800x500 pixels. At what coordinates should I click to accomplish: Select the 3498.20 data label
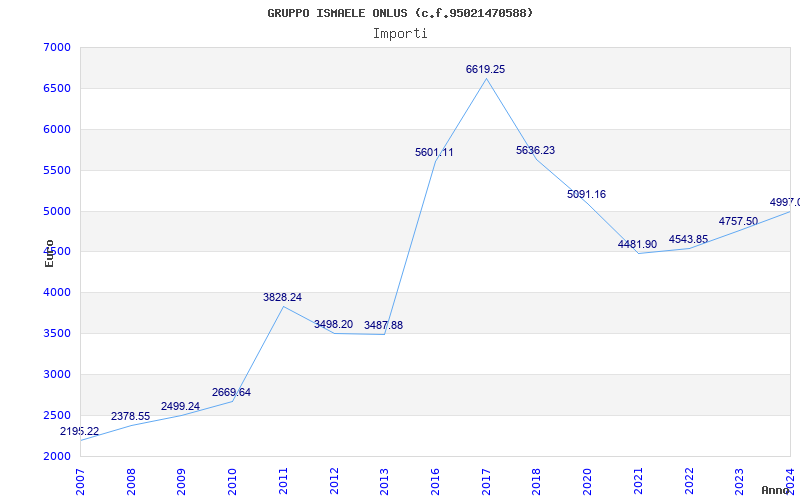(x=333, y=324)
